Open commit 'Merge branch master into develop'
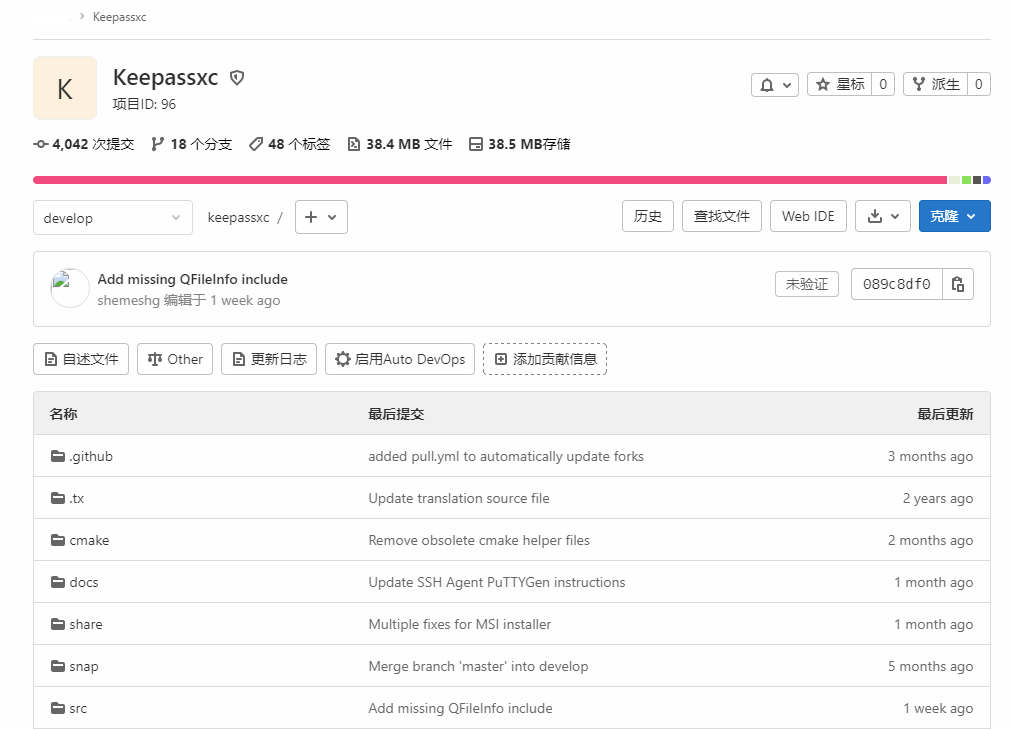This screenshot has height=729, width=1011. [478, 666]
